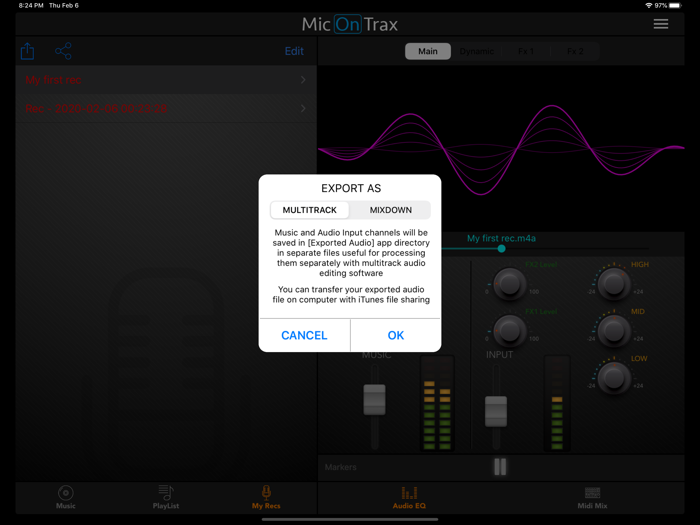
Task: Click the MID EQ knob
Action: pyautogui.click(x=614, y=331)
